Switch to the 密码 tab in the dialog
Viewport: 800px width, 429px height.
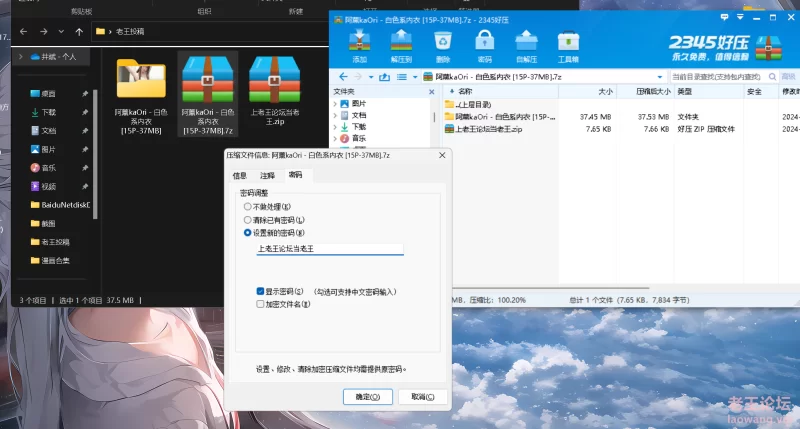click(x=296, y=175)
